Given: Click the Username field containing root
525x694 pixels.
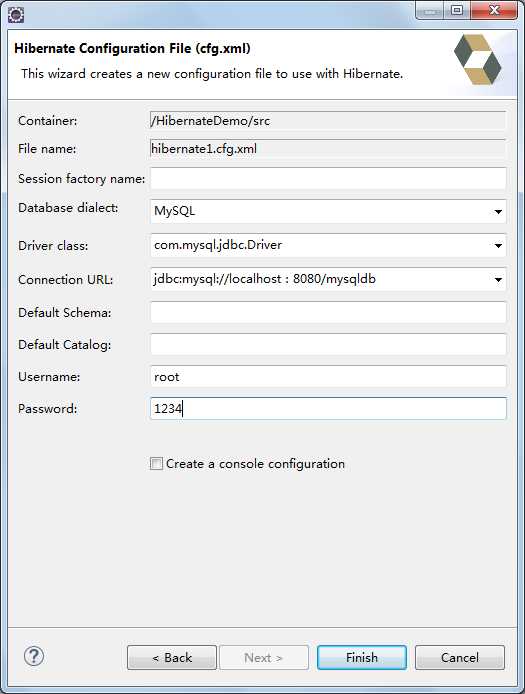Looking at the screenshot, I should 328,377.
